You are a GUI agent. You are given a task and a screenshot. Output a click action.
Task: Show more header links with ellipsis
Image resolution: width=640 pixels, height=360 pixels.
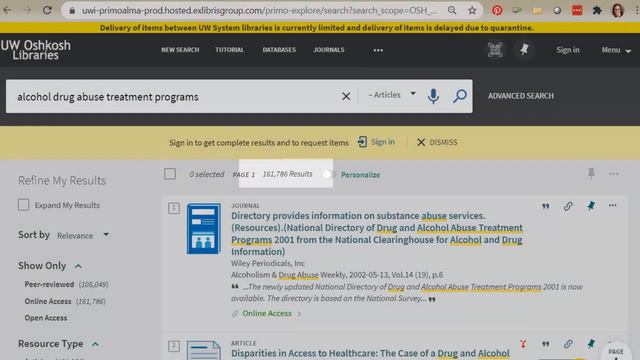pos(378,50)
